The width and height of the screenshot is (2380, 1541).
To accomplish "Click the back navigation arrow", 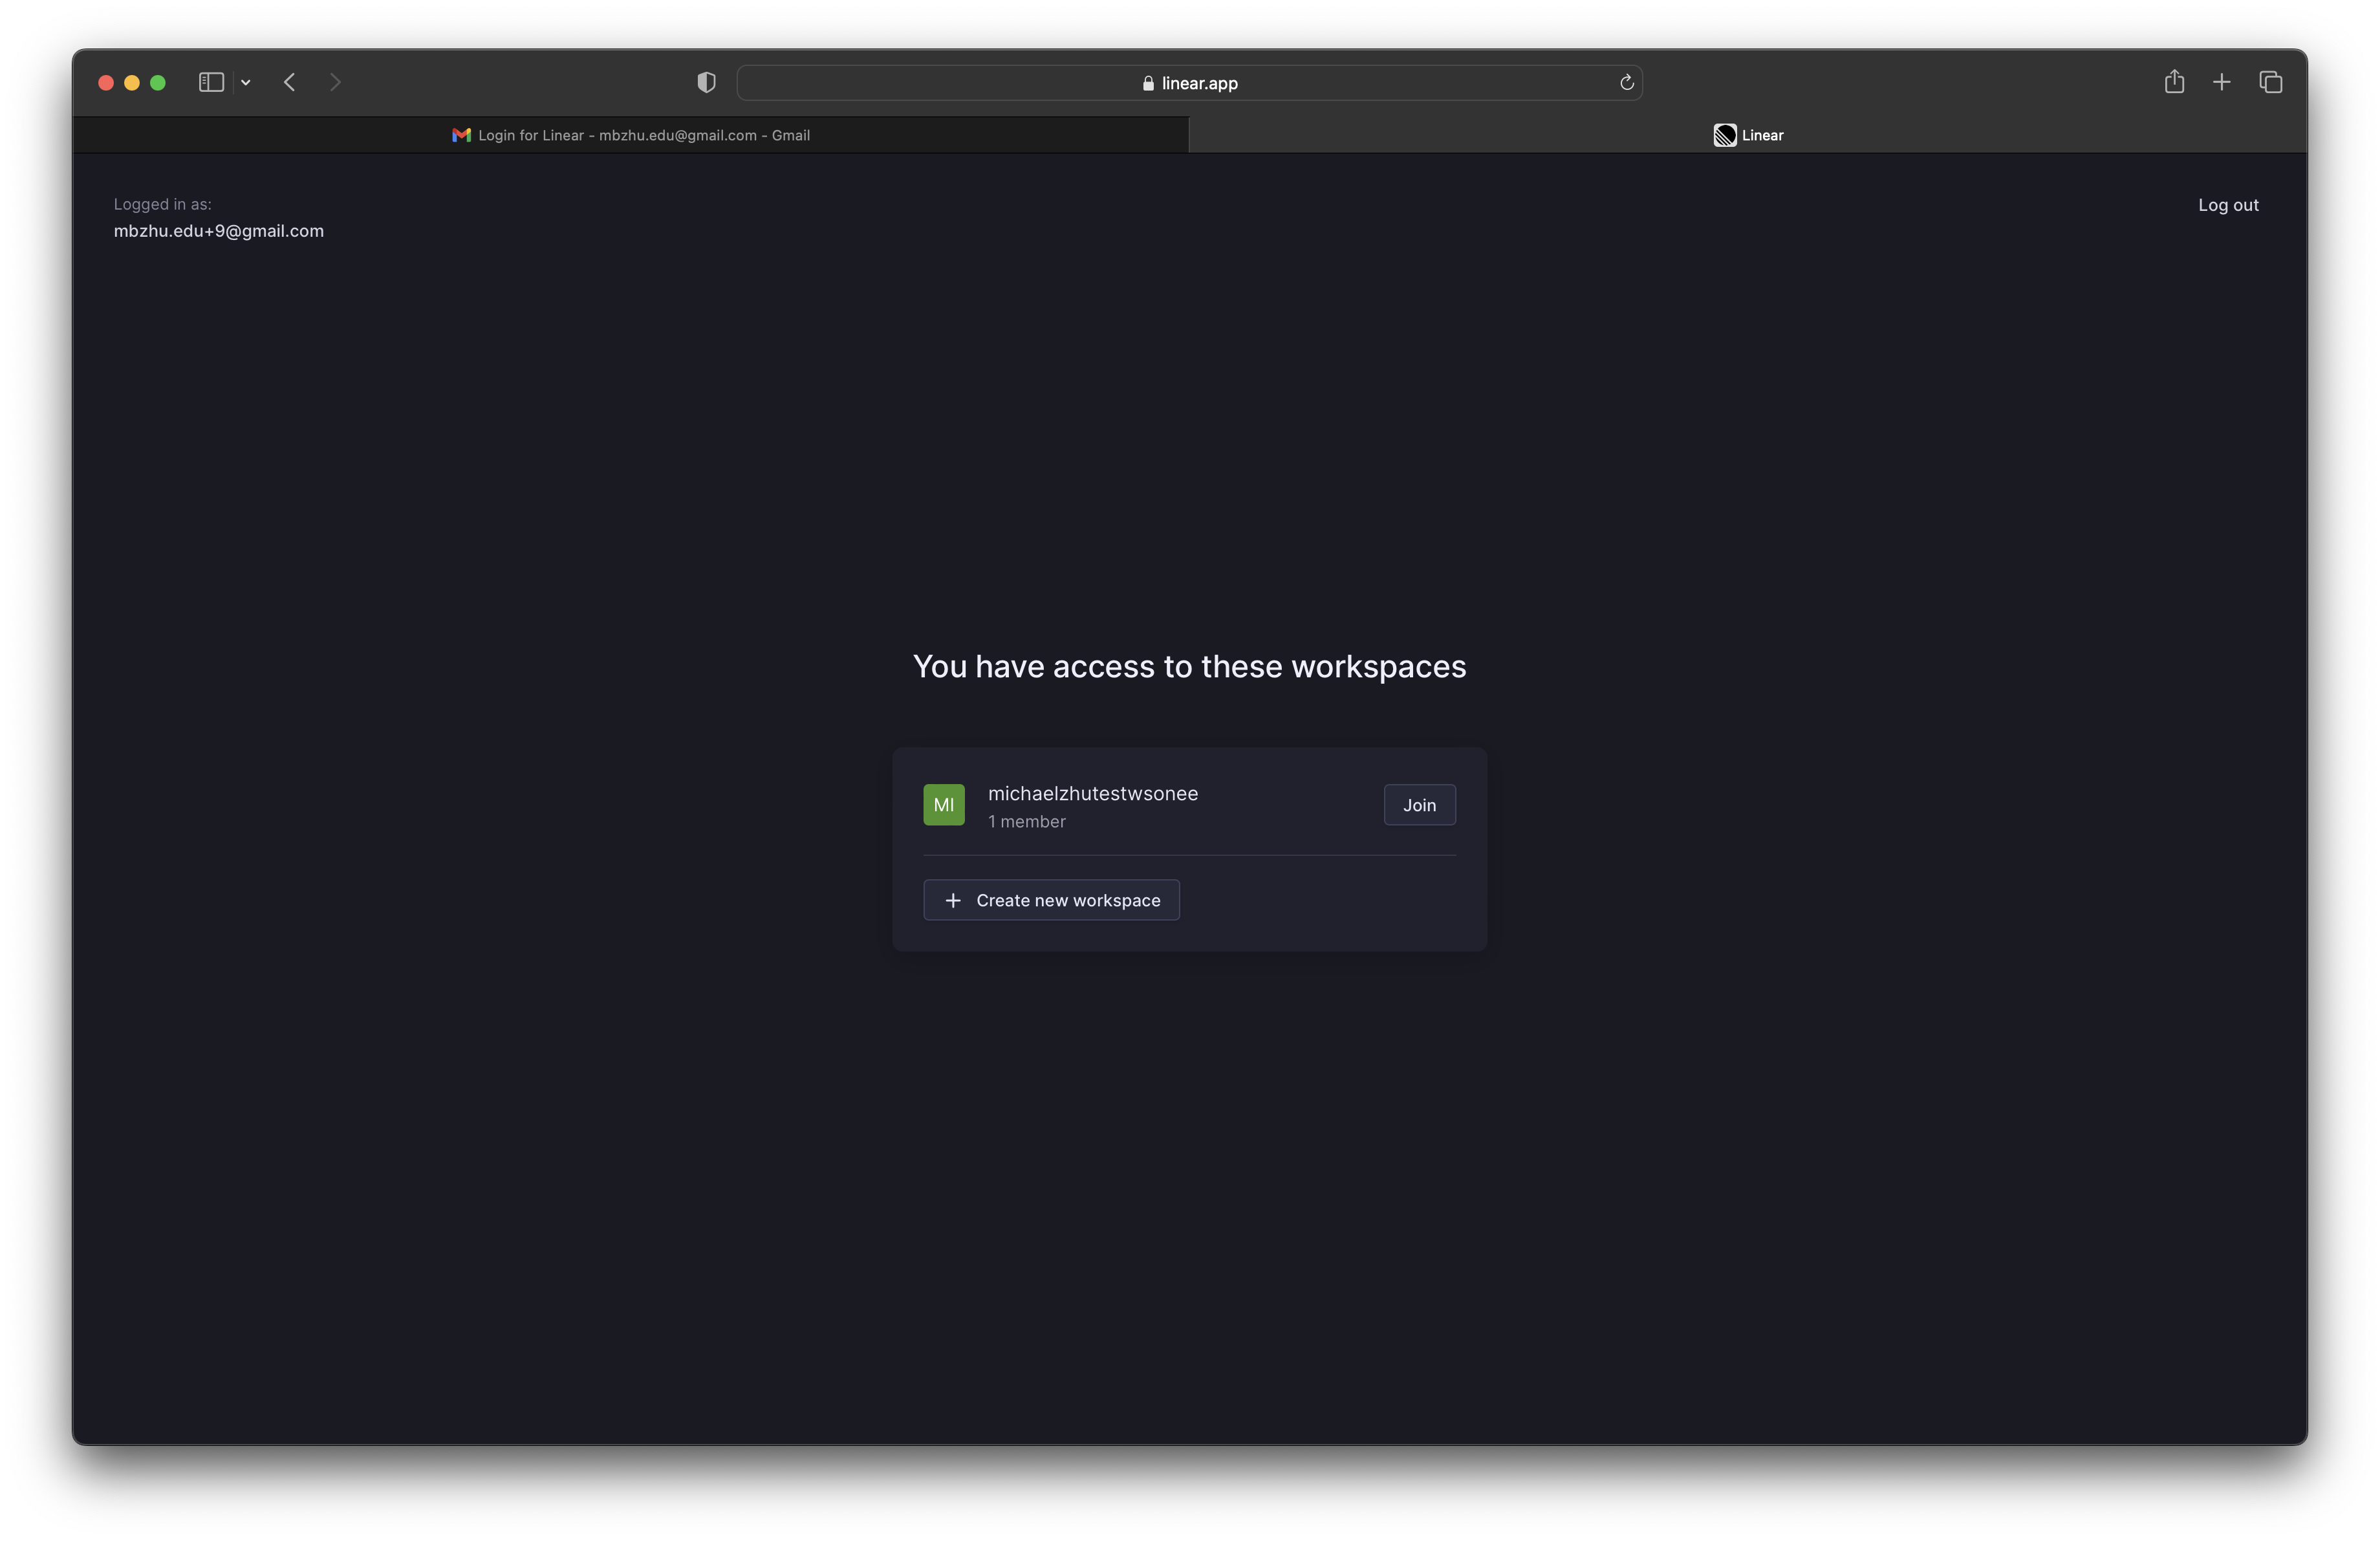I will 289,82.
